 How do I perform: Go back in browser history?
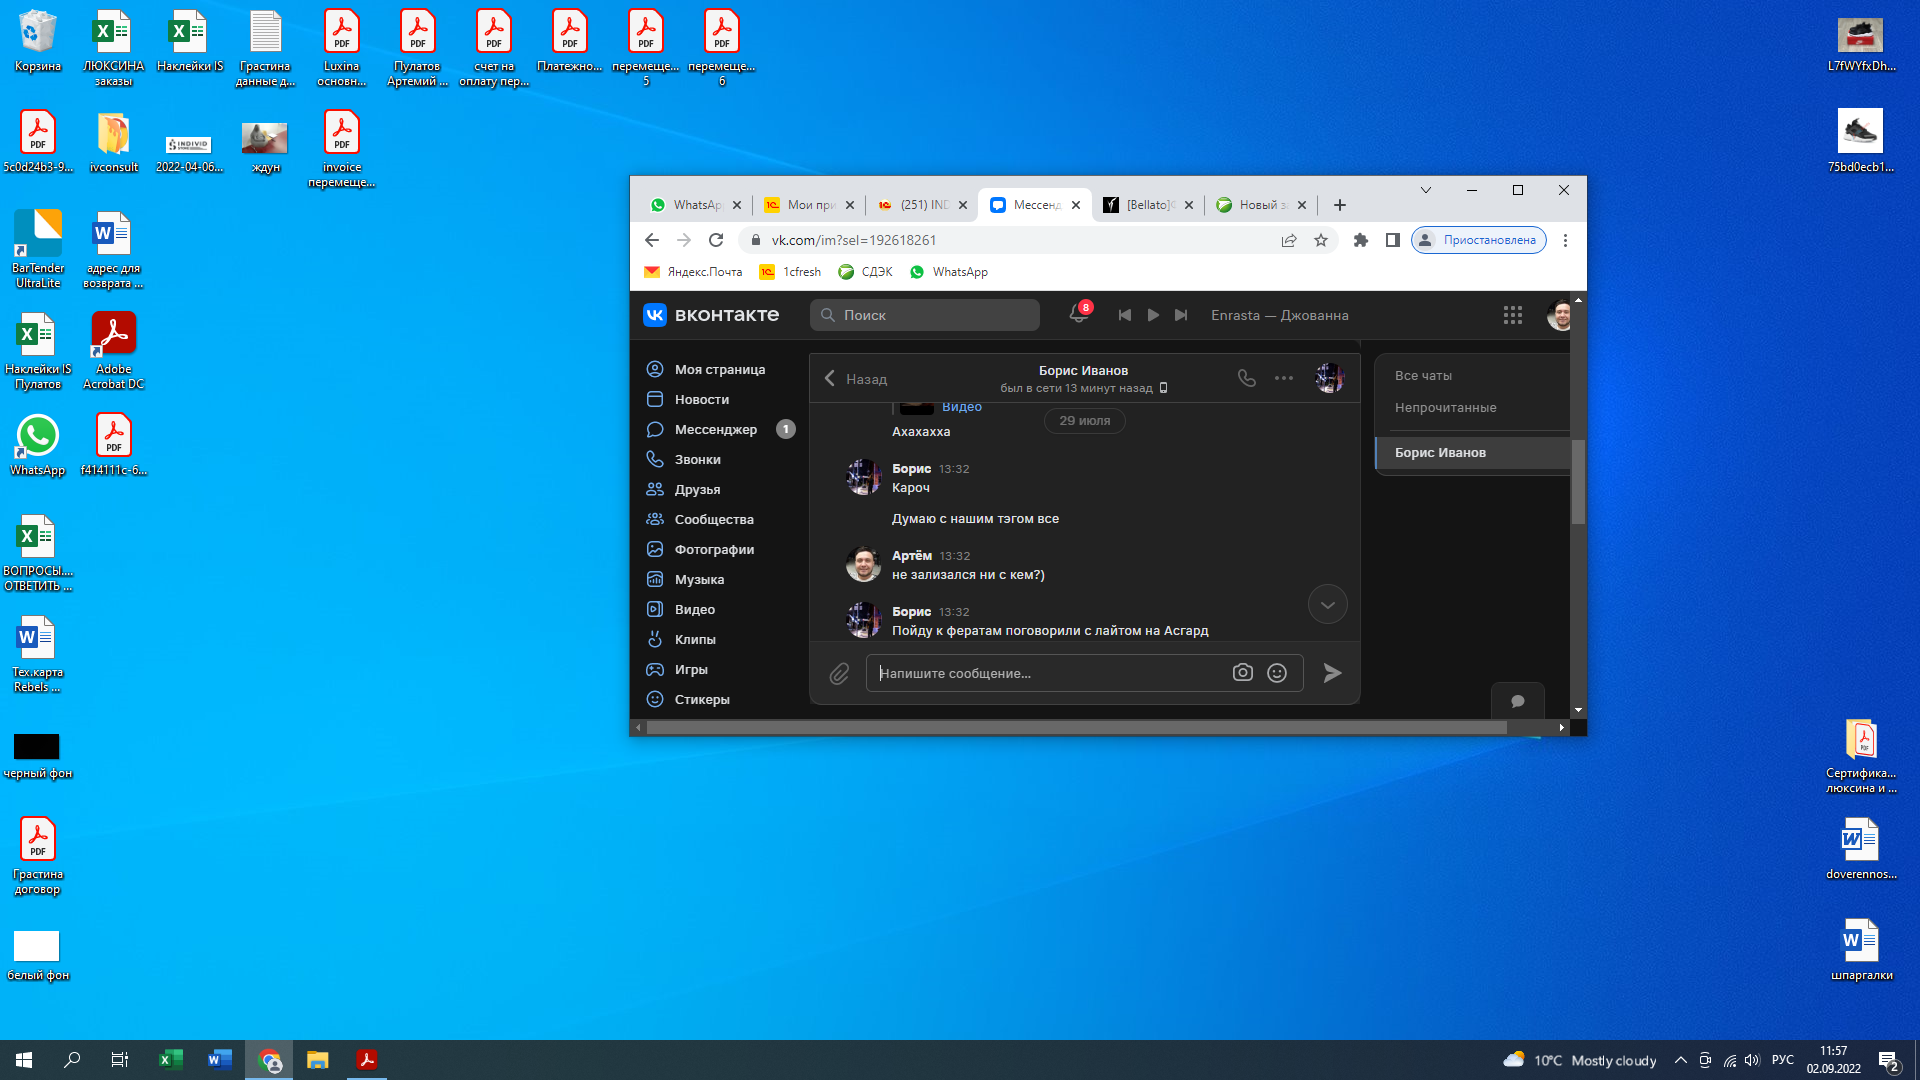click(652, 240)
